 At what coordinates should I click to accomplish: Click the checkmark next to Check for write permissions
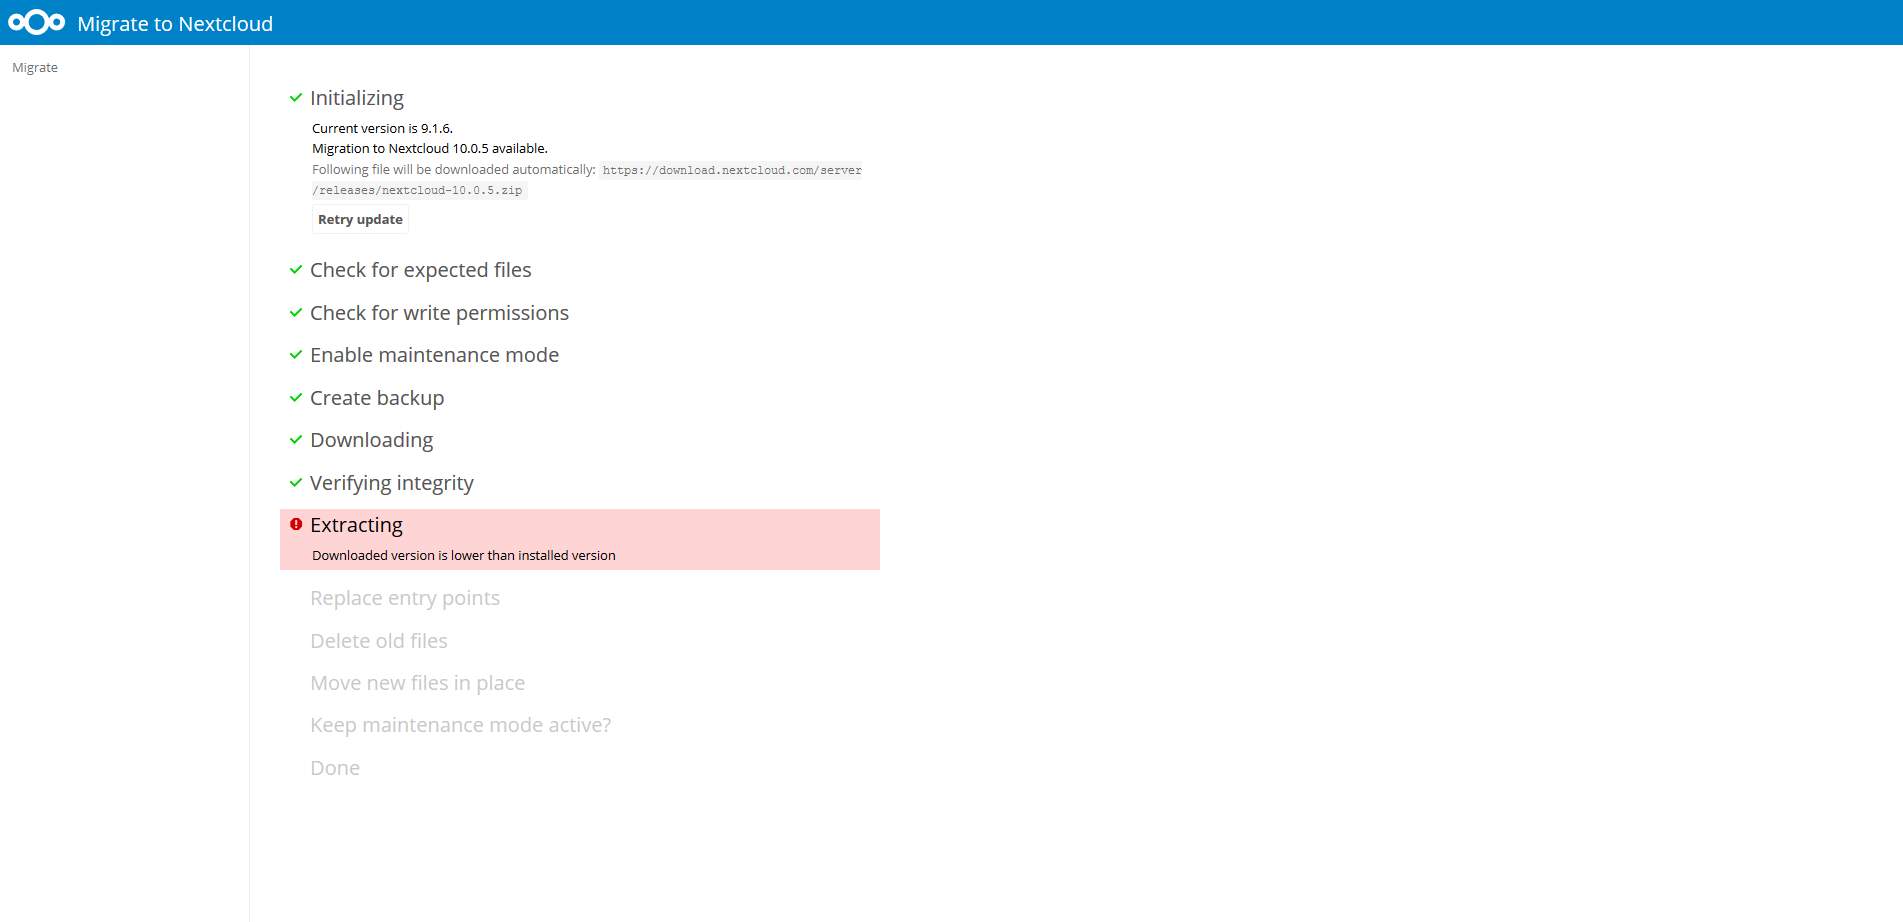pyautogui.click(x=296, y=313)
